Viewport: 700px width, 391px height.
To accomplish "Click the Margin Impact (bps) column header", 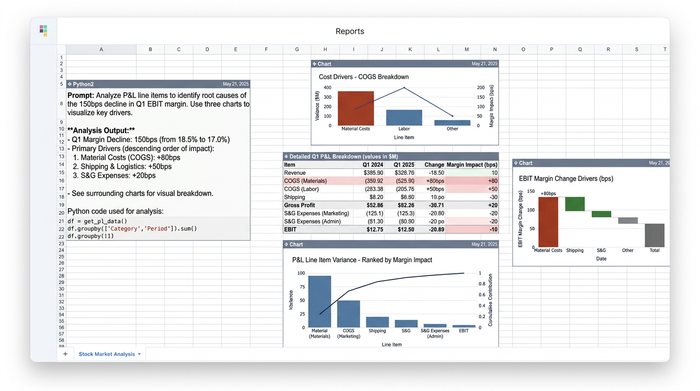I will pyautogui.click(x=472, y=165).
